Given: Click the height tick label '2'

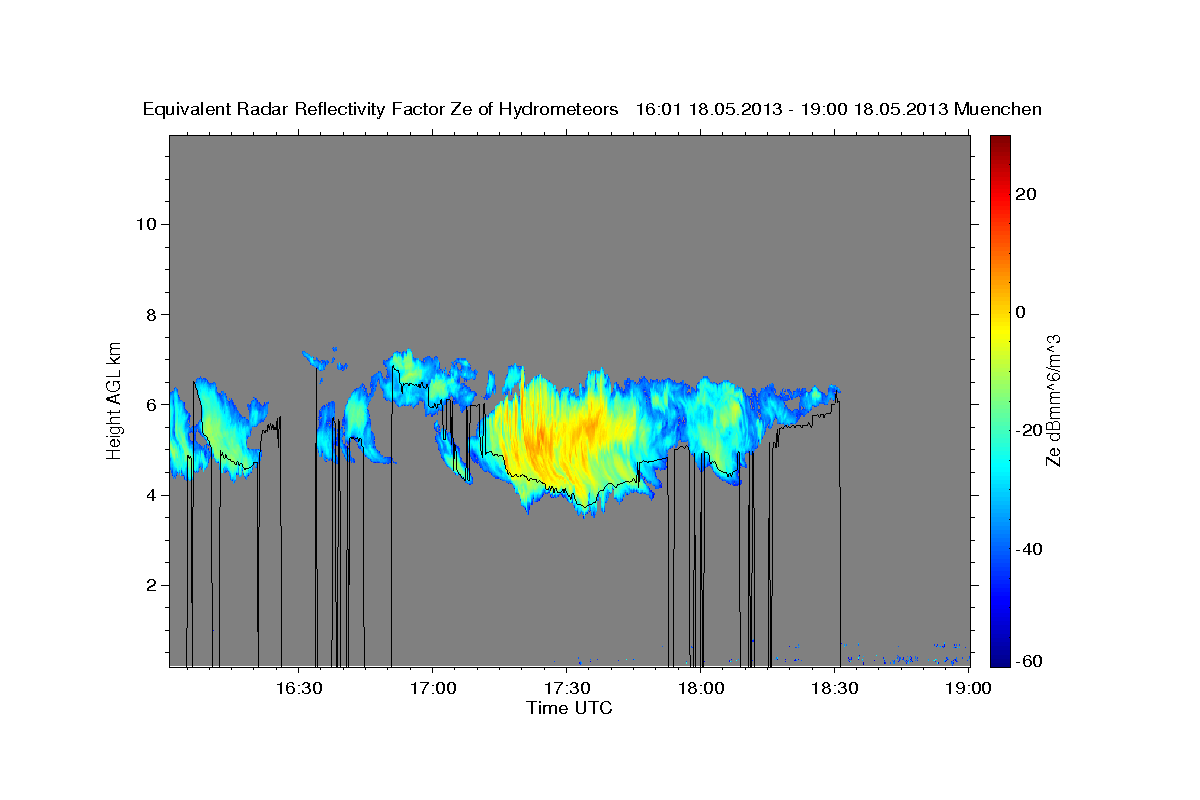Looking at the screenshot, I should tap(149, 585).
